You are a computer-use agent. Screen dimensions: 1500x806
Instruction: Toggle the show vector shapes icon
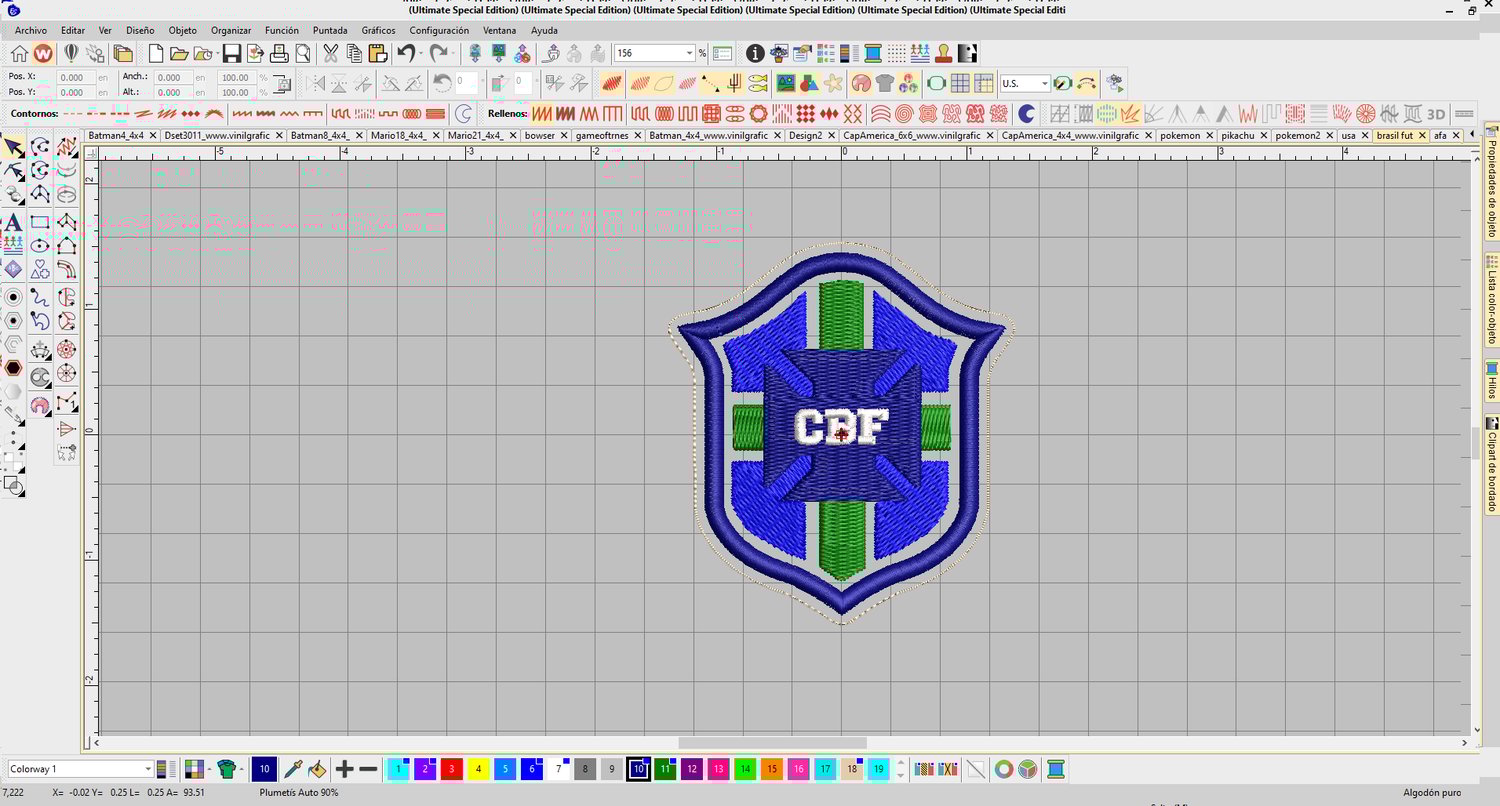[x=809, y=83]
